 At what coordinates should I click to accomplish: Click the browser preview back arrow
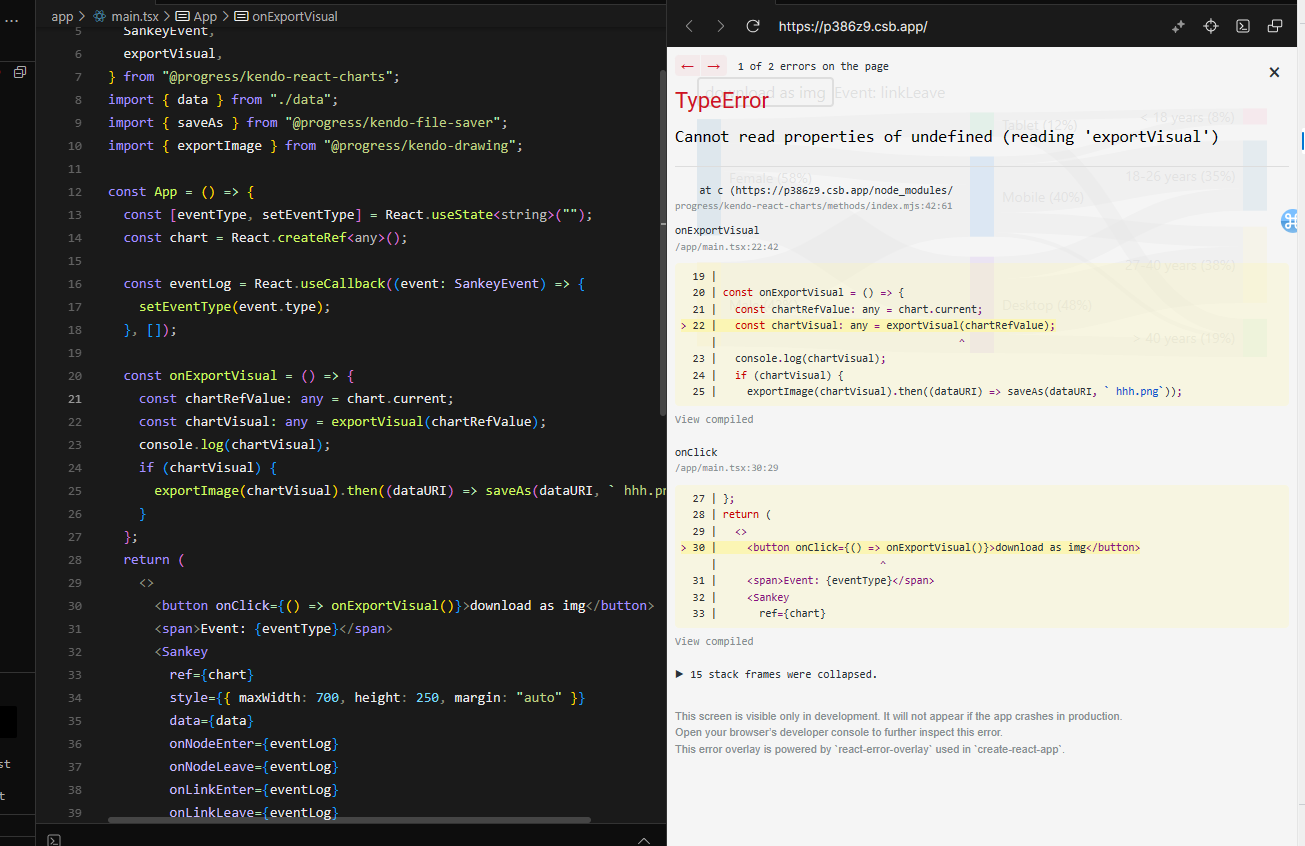(x=689, y=26)
